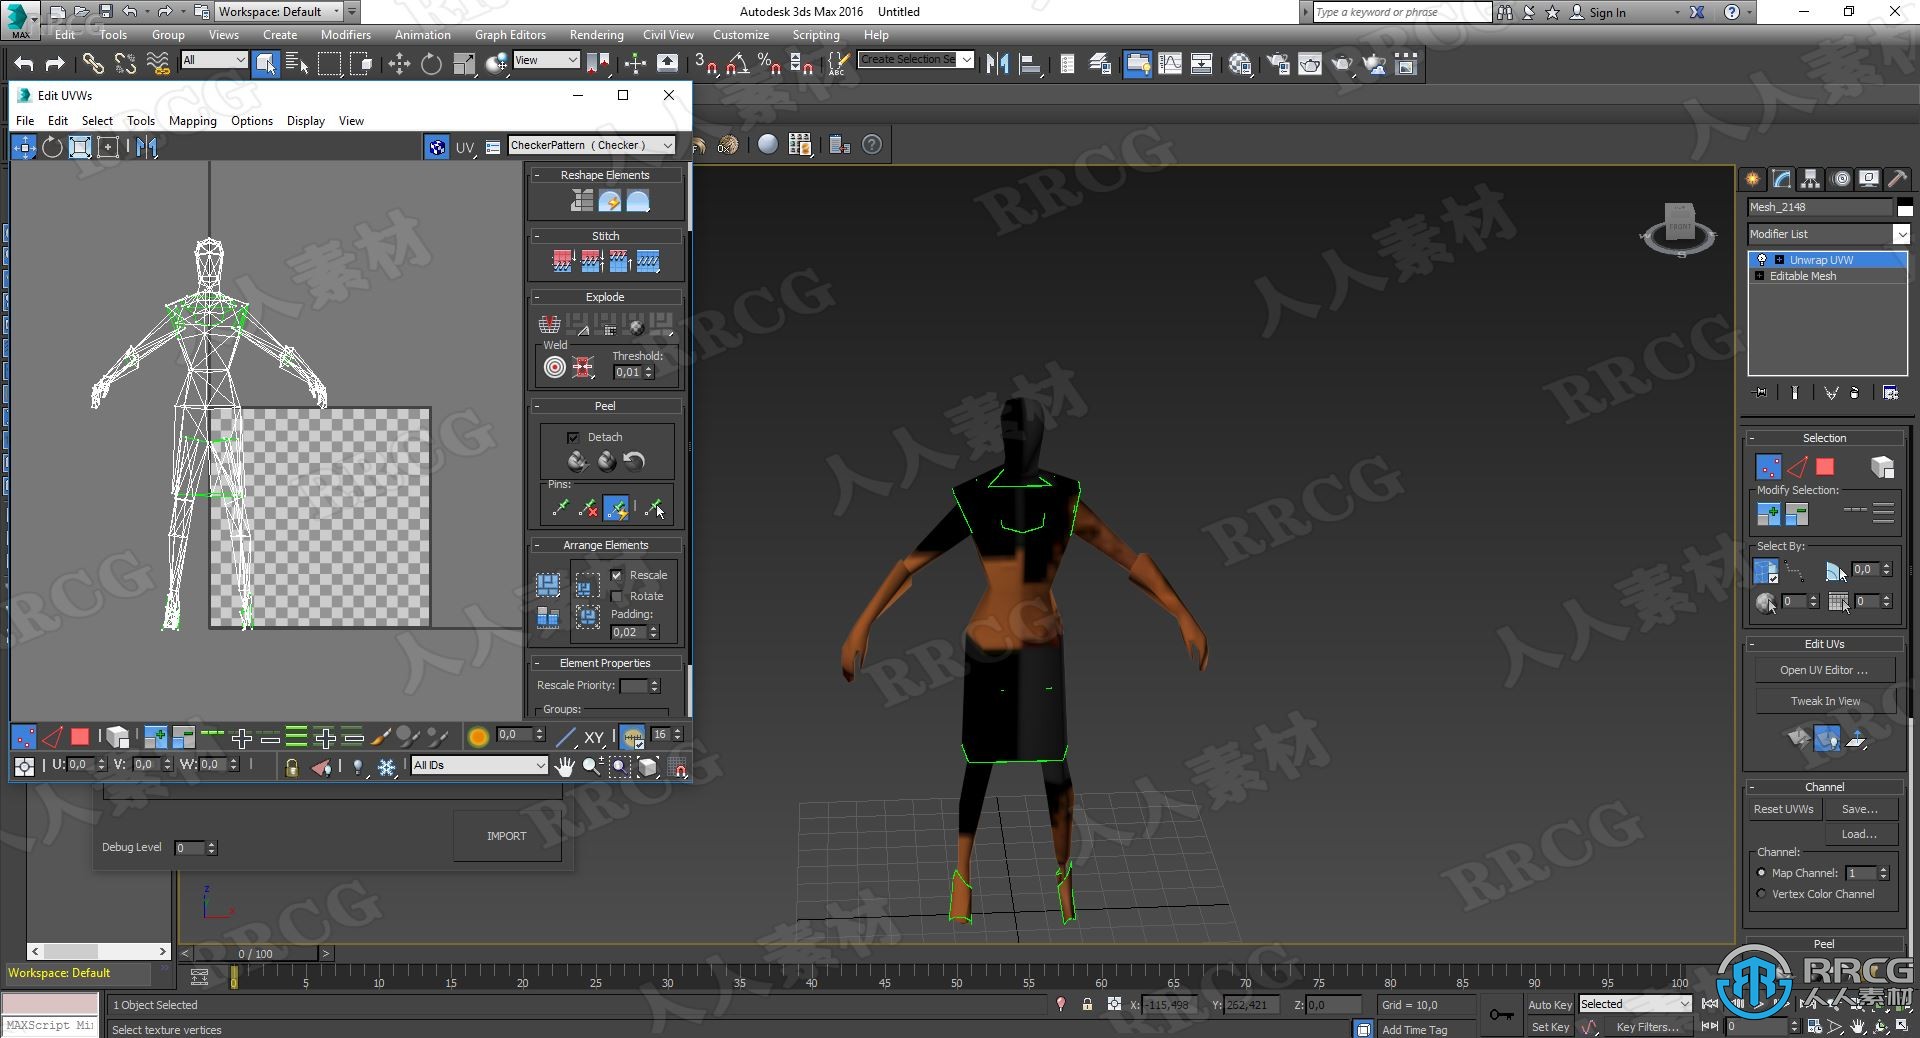
Task: Open the CheckerPattern texture dropdown
Action: [591, 145]
